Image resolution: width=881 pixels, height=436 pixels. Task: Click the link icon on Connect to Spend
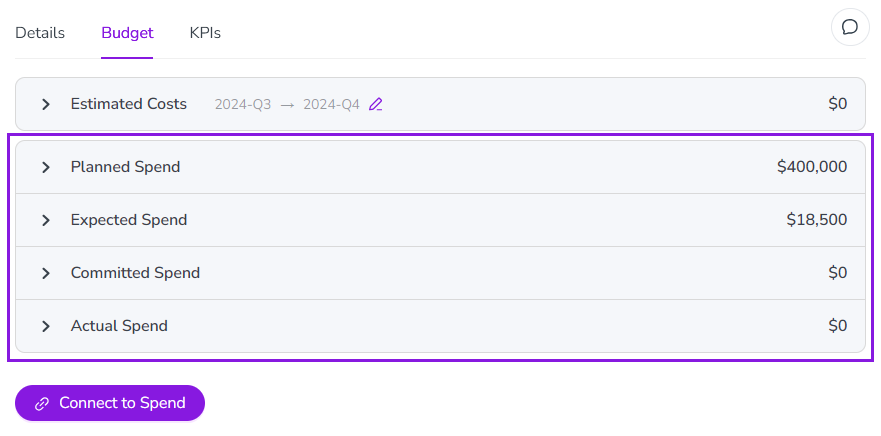tap(42, 403)
